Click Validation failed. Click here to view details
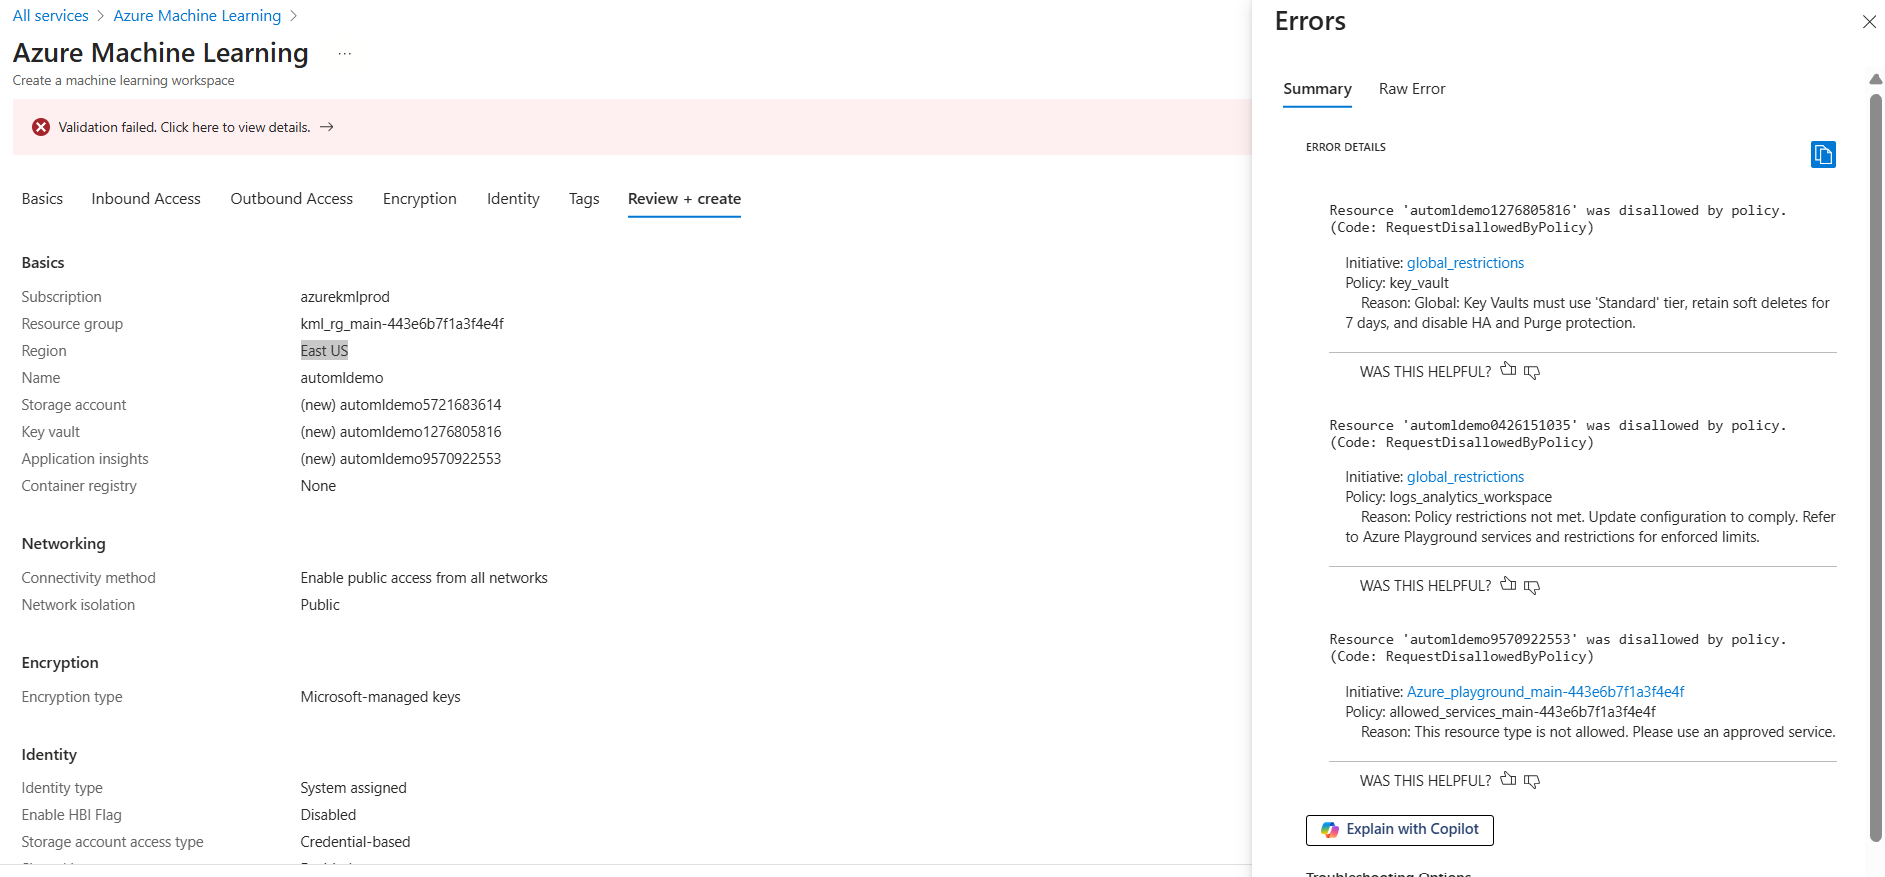Viewport: 1885px width, 877px height. coord(184,127)
